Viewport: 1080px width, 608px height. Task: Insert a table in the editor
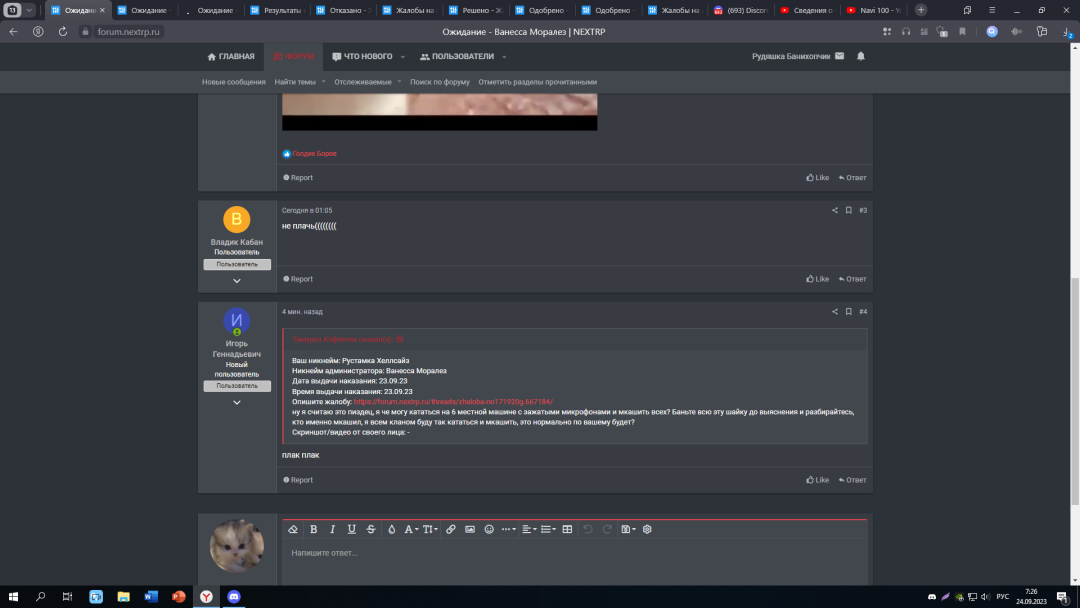coord(567,529)
